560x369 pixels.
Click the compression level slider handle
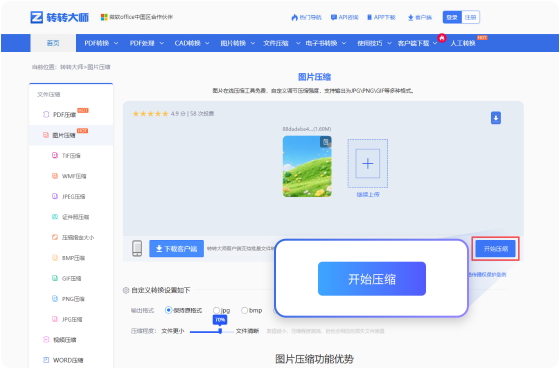[x=220, y=331]
